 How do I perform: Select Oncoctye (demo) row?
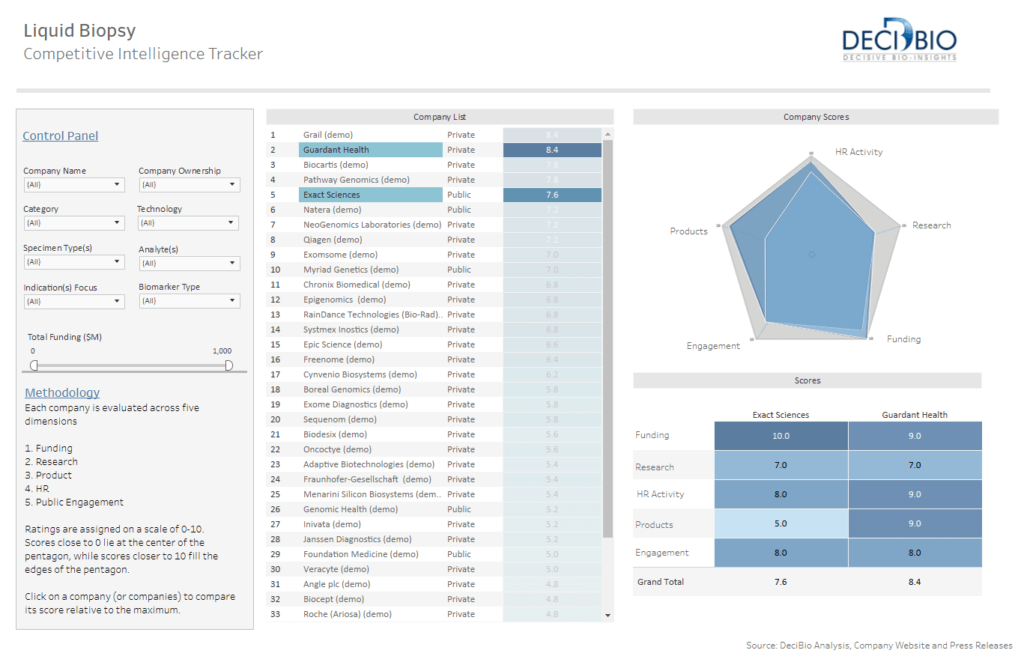coord(436,450)
